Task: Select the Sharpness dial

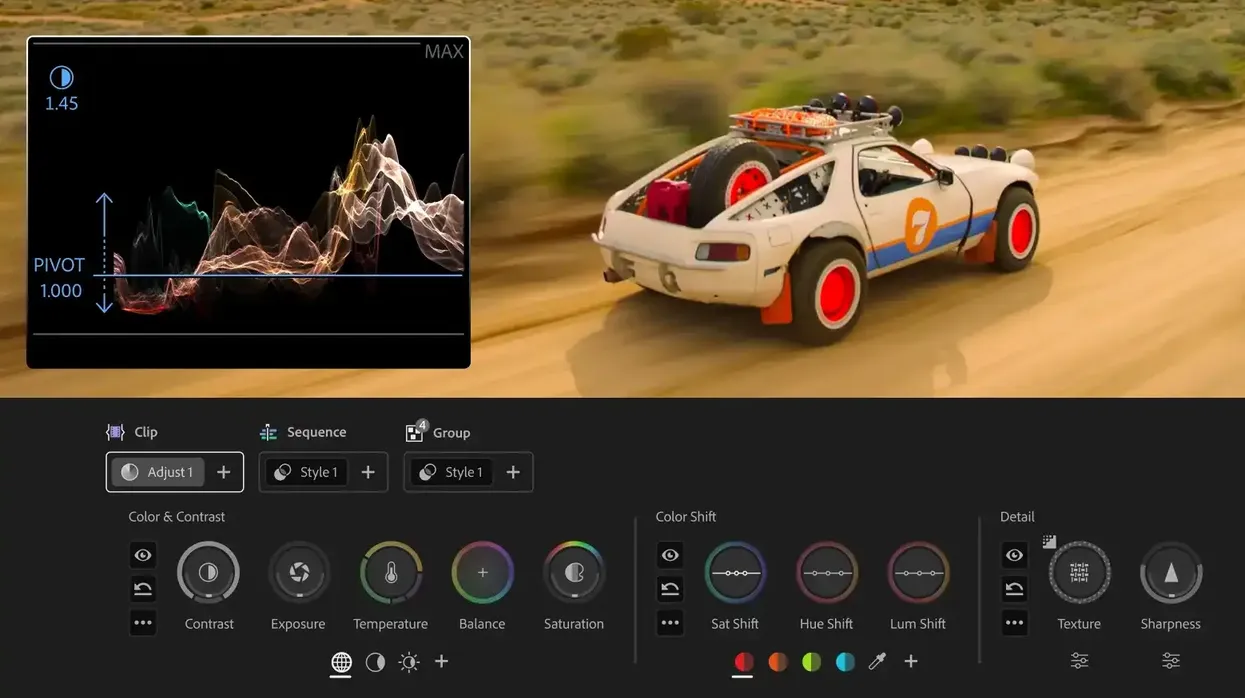Action: 1171,573
